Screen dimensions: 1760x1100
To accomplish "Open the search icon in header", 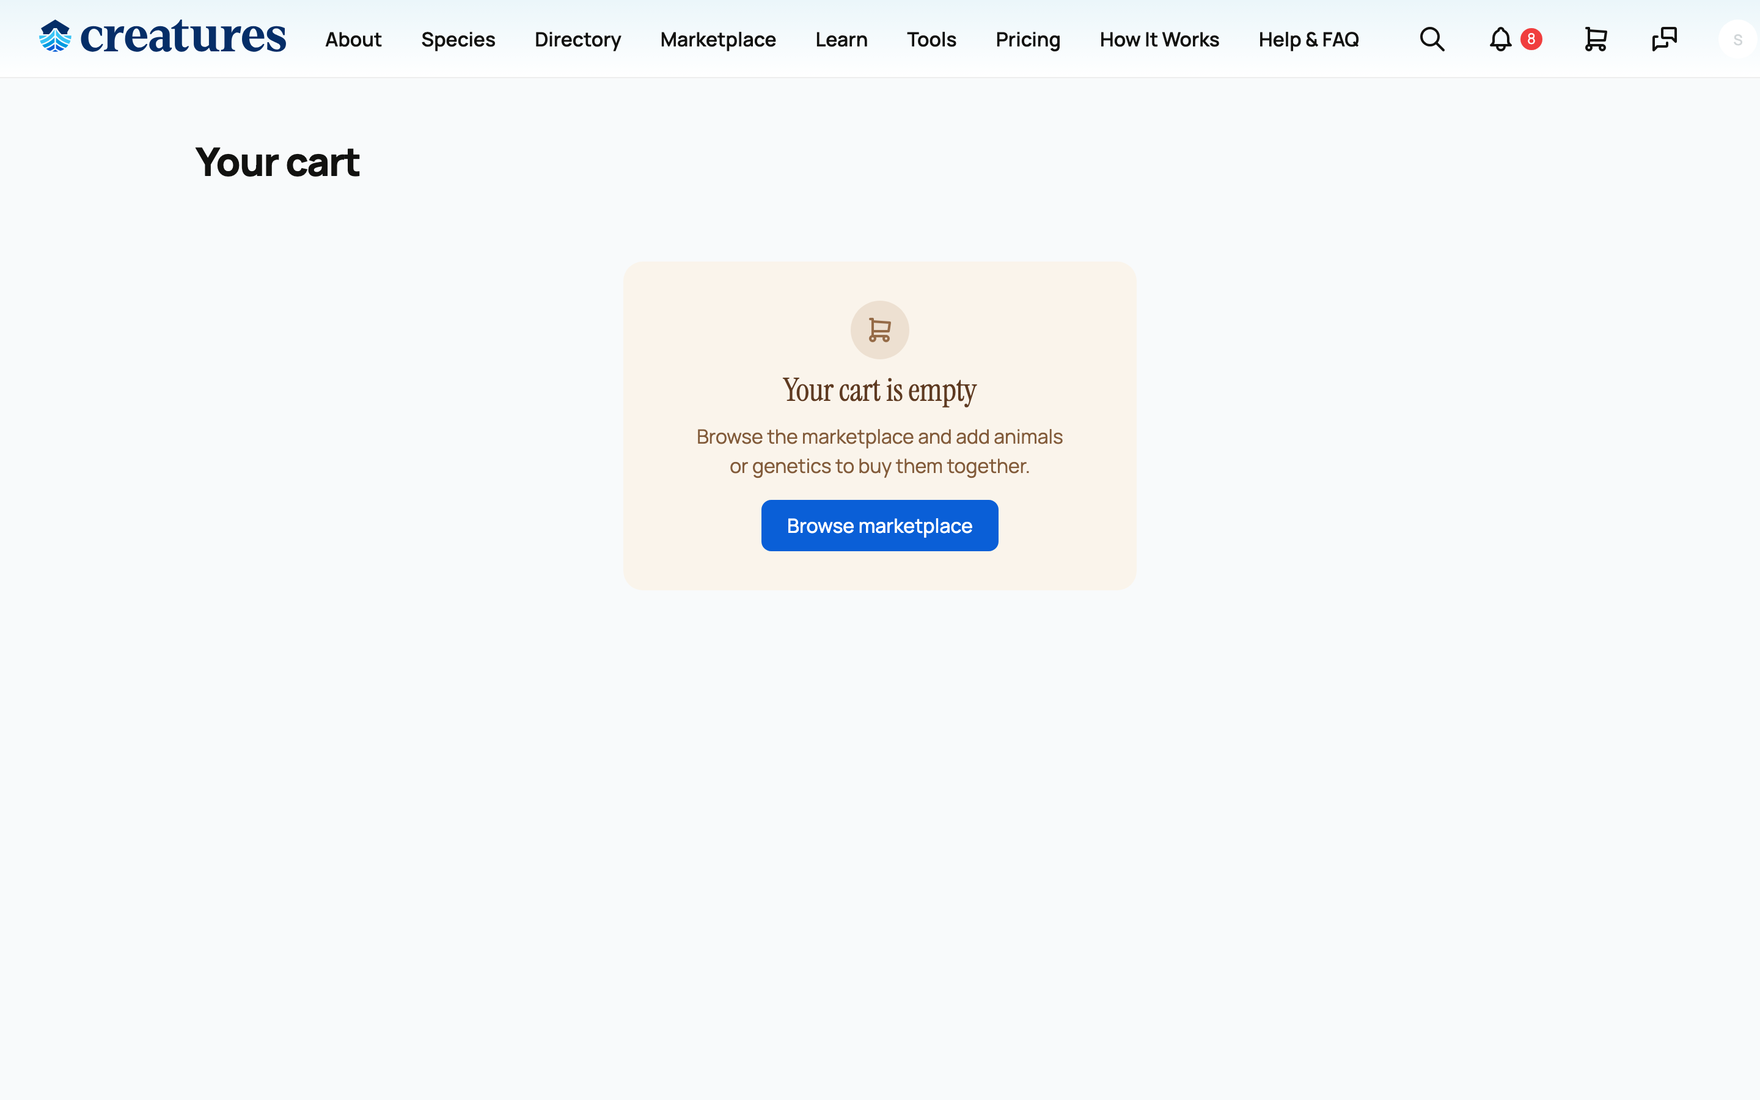I will (1432, 39).
